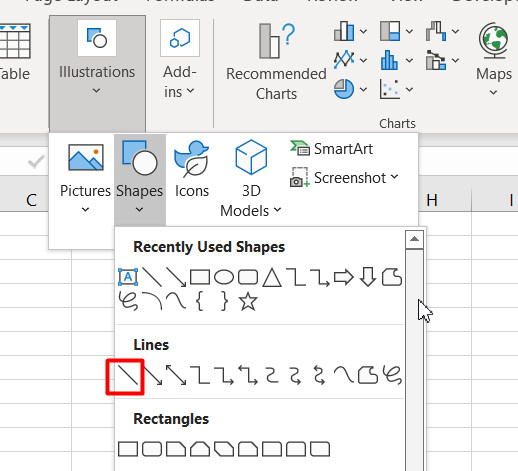
Task: Pick the Scribble tool in Lines section
Action: click(x=392, y=375)
